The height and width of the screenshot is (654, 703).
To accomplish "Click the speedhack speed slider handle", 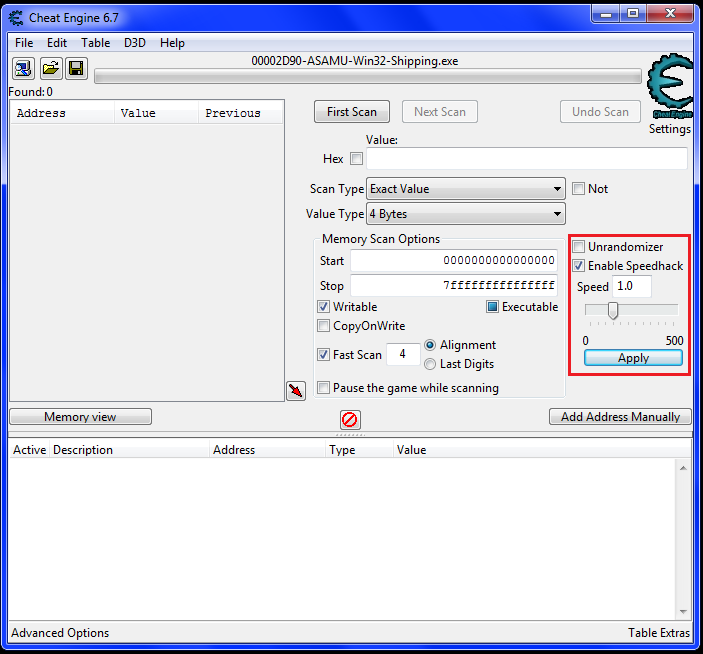I will click(x=613, y=310).
